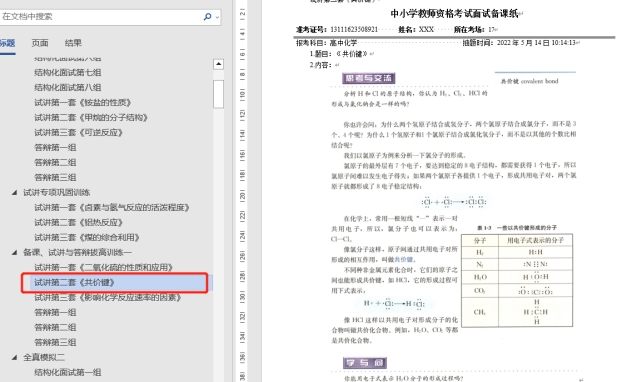Switch to the 结果 tab
This screenshot has height=382, width=618.
(x=73, y=43)
